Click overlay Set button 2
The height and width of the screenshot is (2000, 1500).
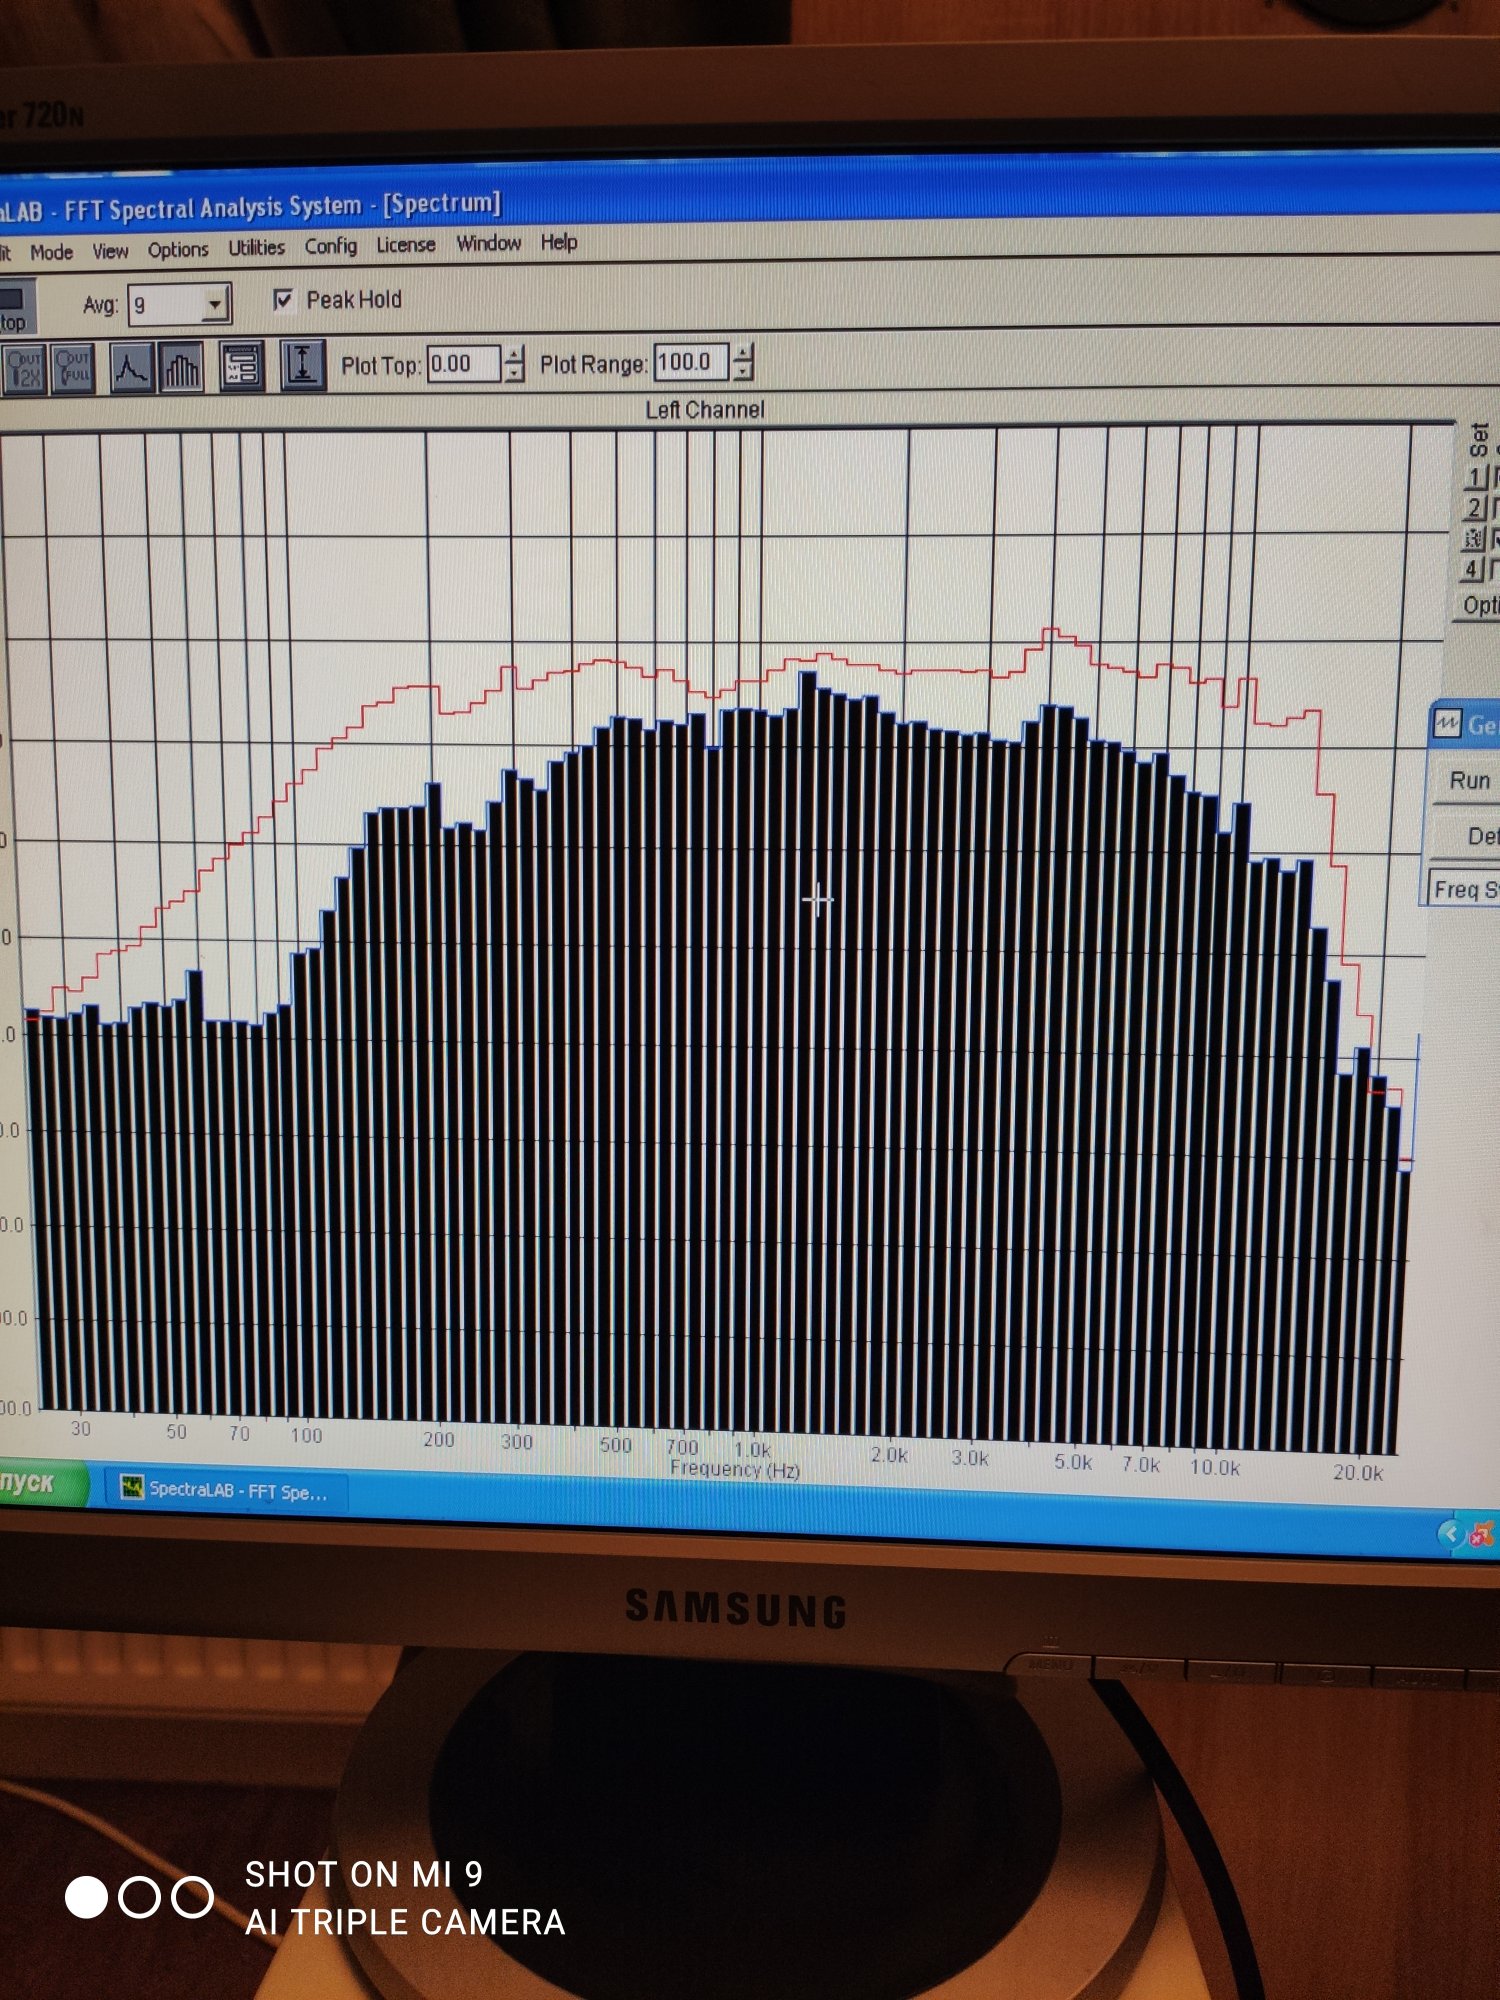1476,508
